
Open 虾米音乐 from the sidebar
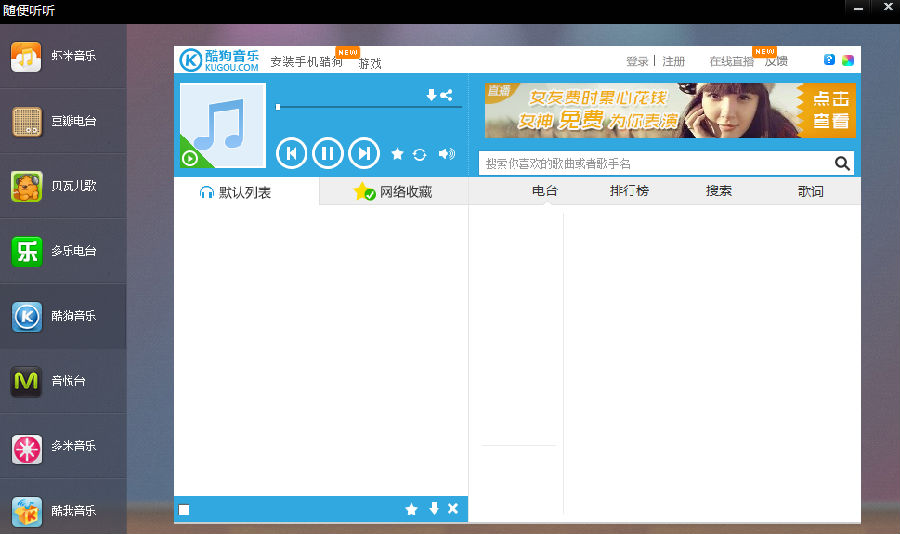tap(62, 57)
